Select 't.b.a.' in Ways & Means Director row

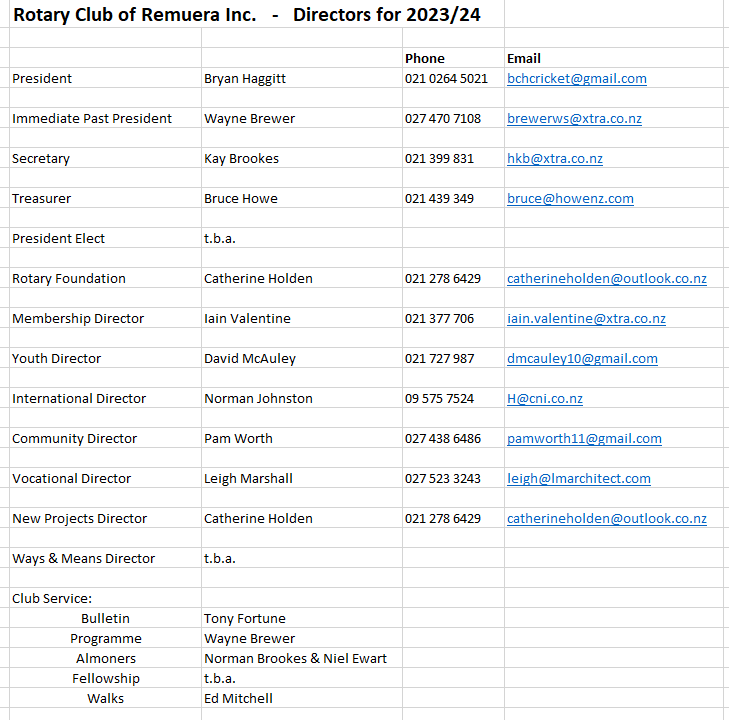pos(302,558)
